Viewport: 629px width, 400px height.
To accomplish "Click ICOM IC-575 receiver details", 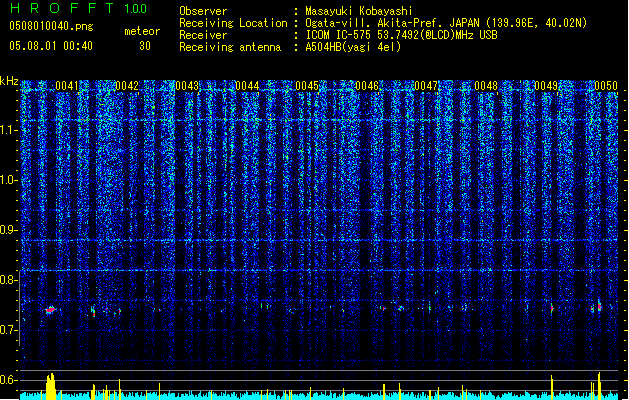I will (x=401, y=35).
